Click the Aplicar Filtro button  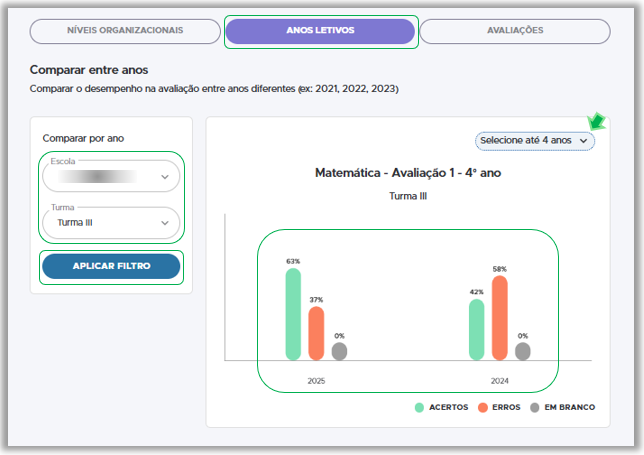point(111,266)
